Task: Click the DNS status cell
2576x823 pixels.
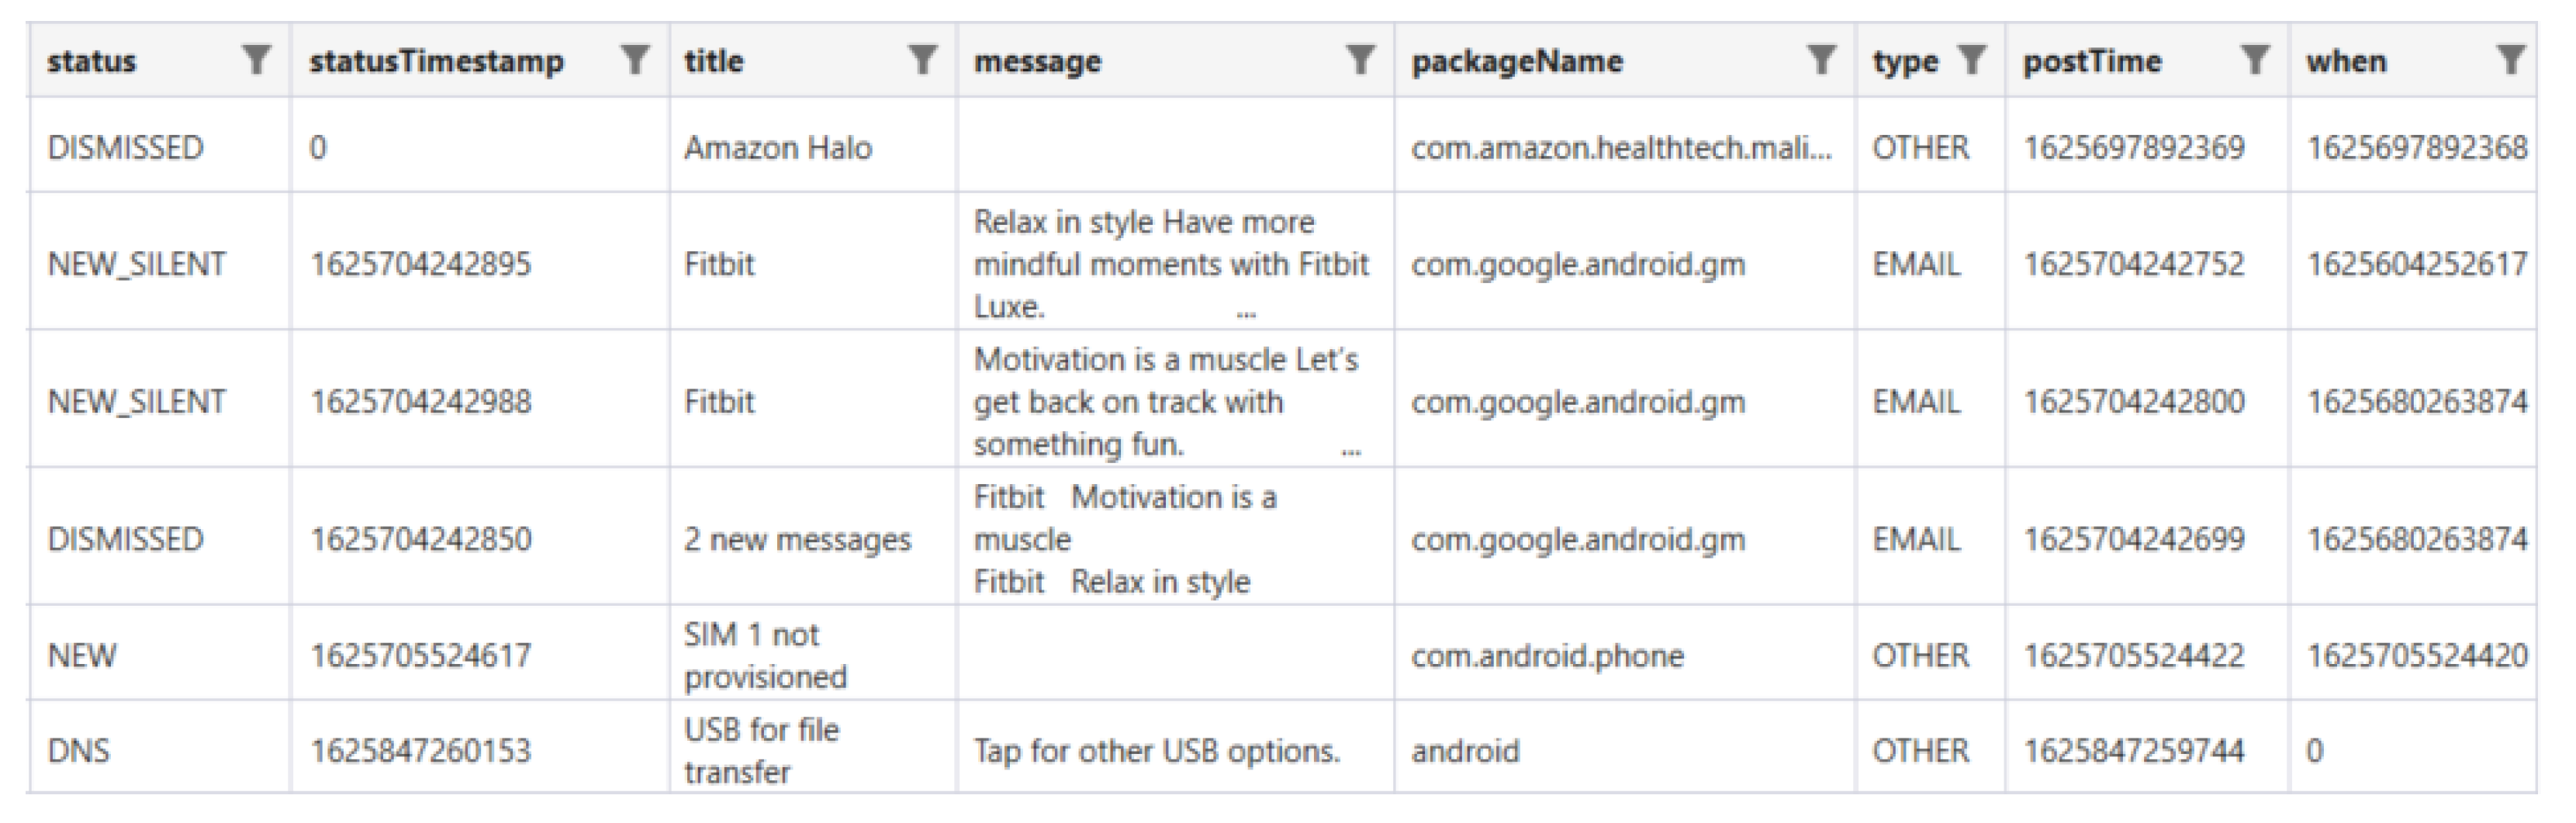Action: coord(78,750)
